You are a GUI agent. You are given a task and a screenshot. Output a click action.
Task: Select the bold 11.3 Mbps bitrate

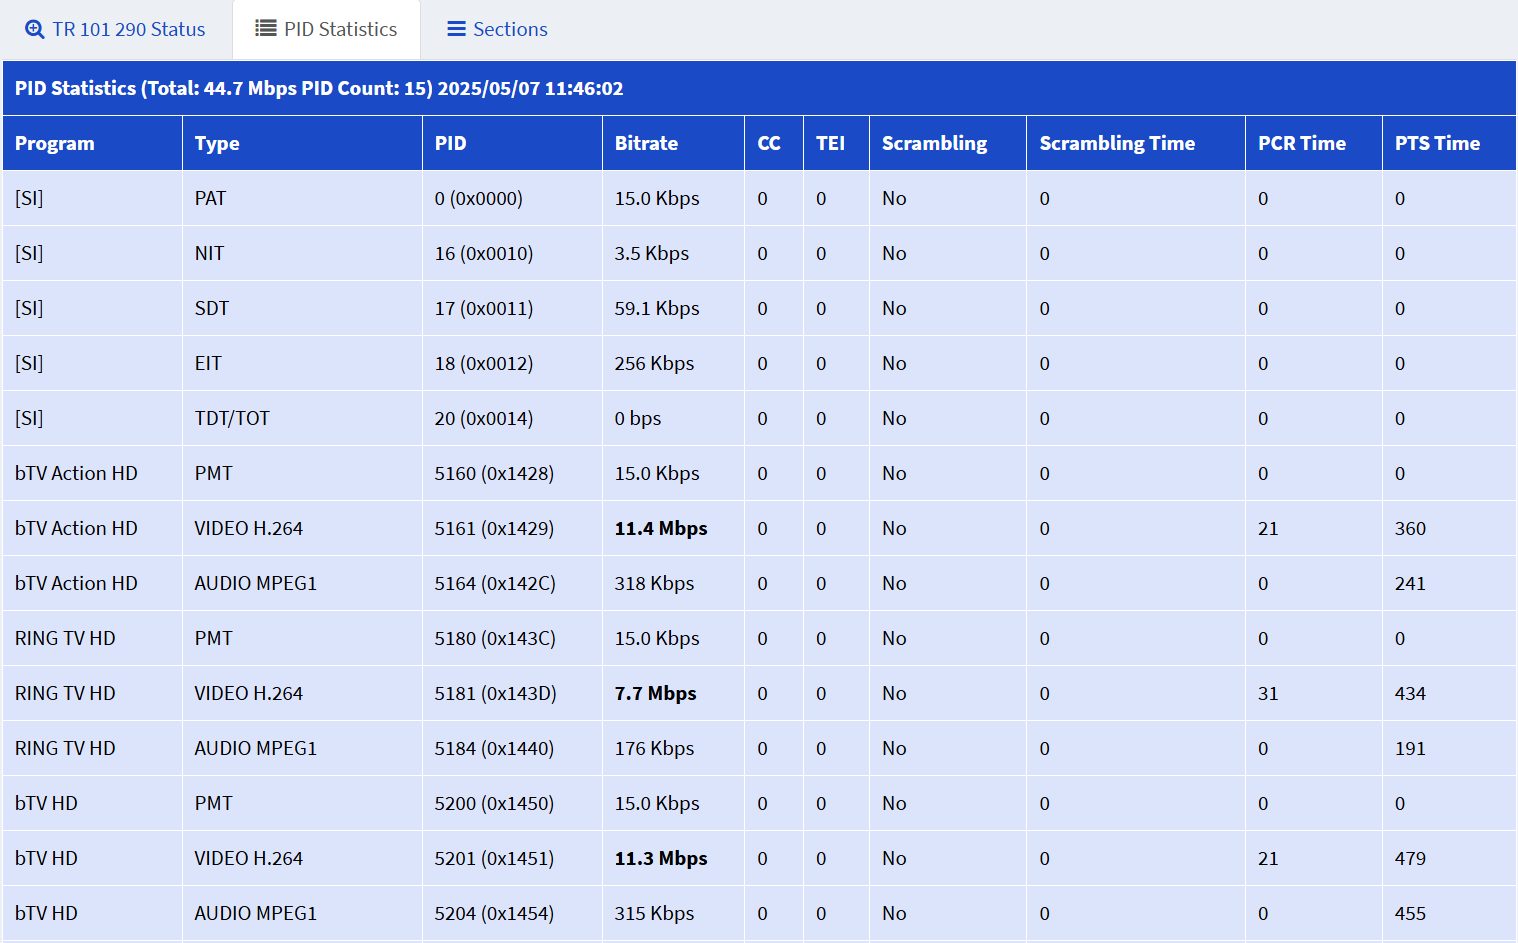(x=661, y=858)
